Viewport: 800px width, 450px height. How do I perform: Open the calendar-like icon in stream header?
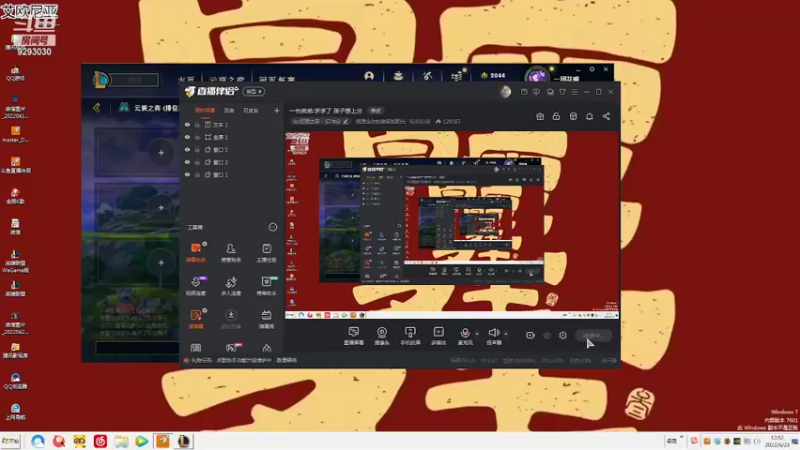[573, 116]
